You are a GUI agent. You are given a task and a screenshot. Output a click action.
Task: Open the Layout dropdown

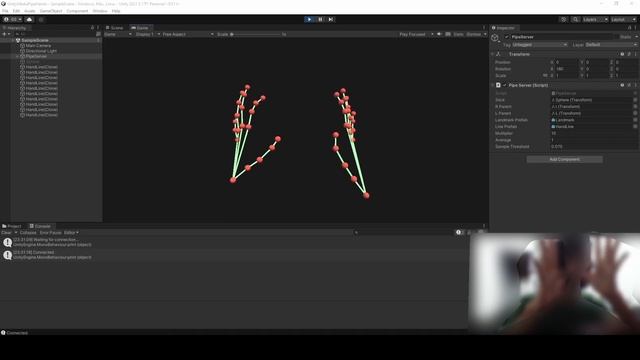pos(623,19)
